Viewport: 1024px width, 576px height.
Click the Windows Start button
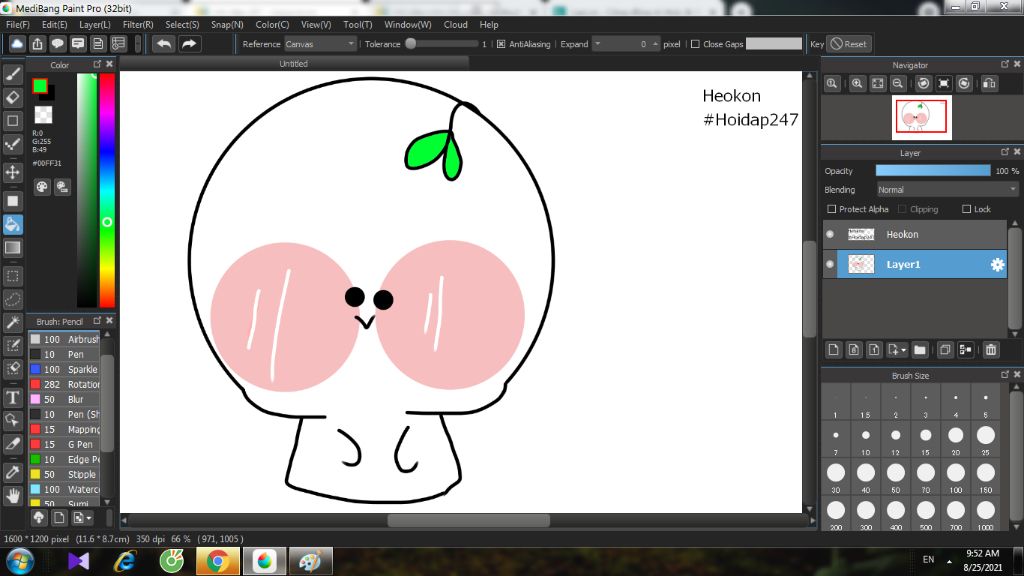coord(20,561)
